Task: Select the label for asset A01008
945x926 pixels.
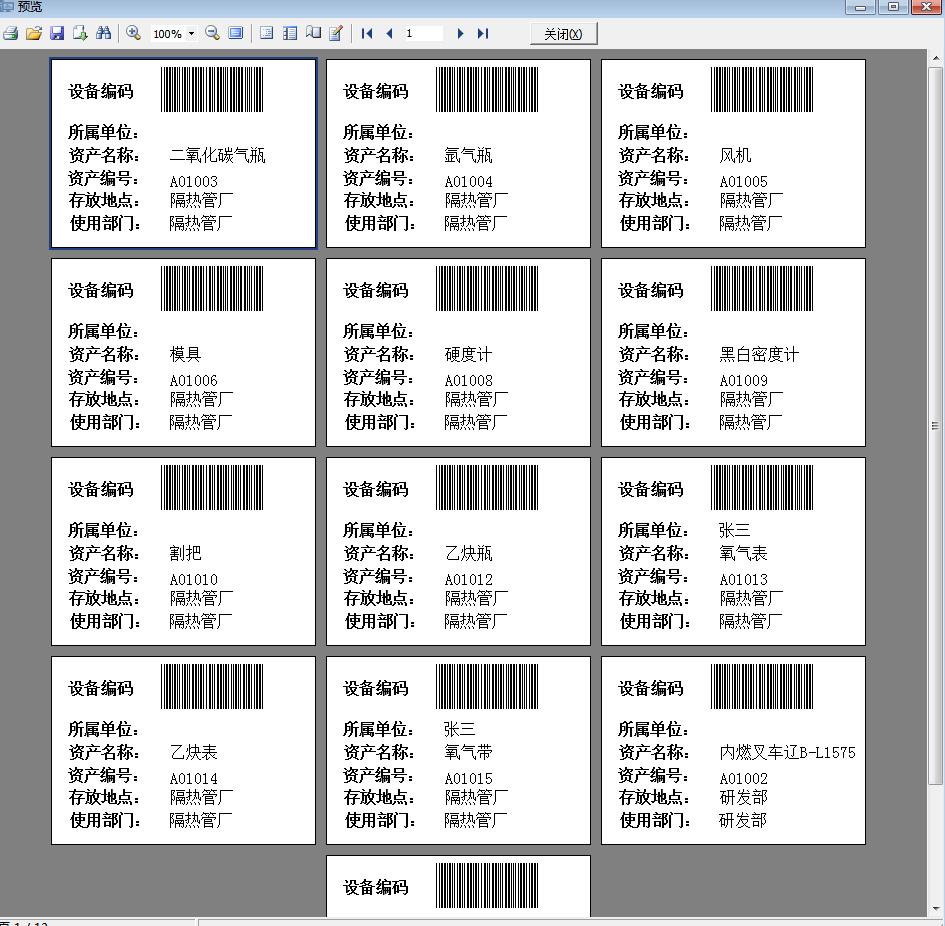Action: click(458, 353)
